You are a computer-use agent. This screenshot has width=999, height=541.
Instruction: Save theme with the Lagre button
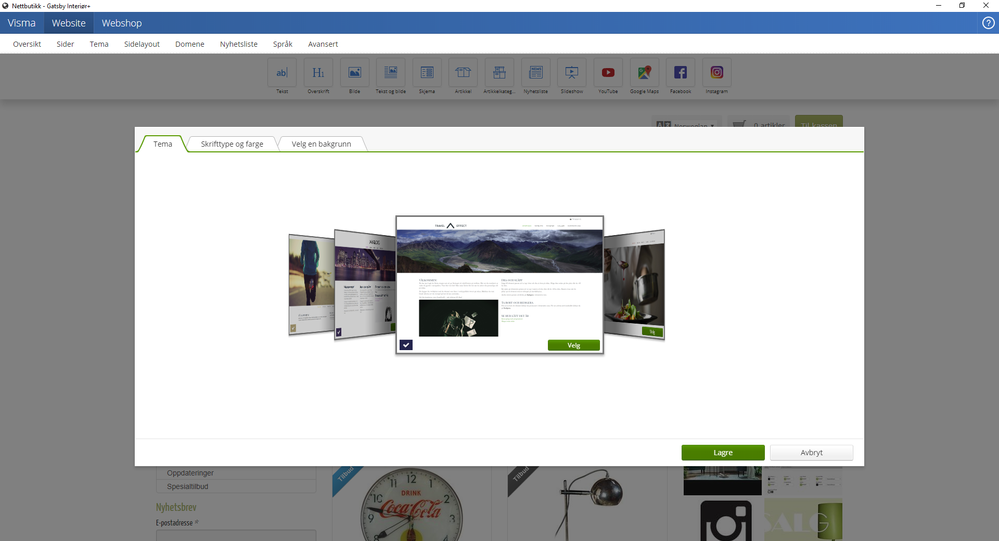[722, 452]
